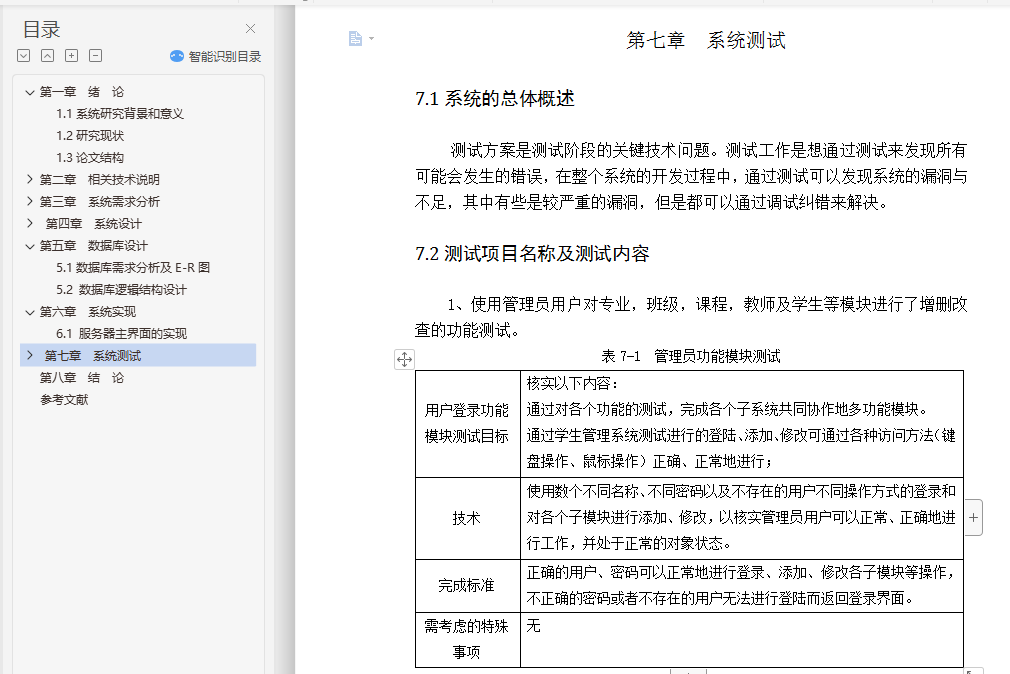
Task: Expand 第二章 相关技术说明 chevron
Action: [x=30, y=179]
